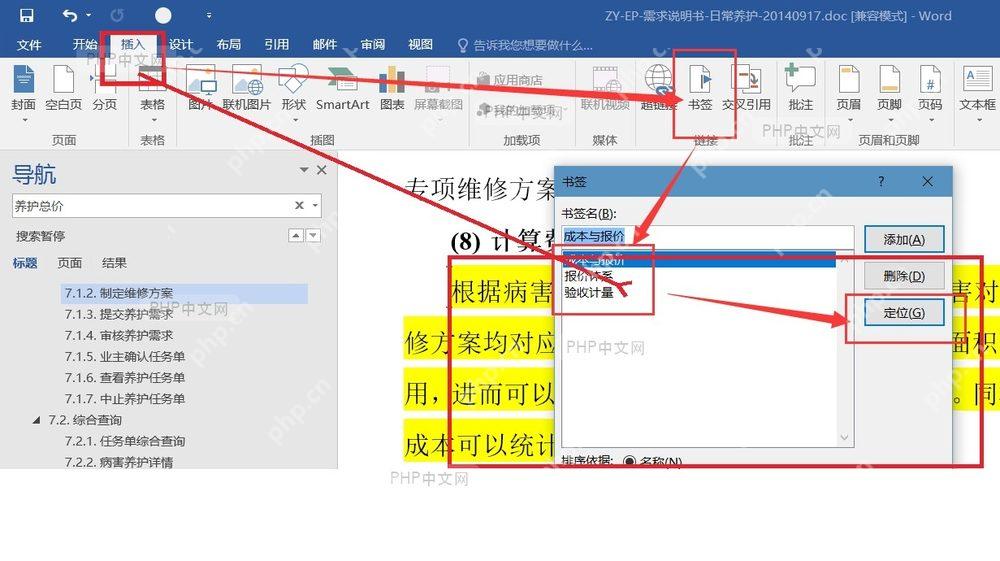
Task: Open the 形状 shapes gallery
Action: click(x=294, y=92)
